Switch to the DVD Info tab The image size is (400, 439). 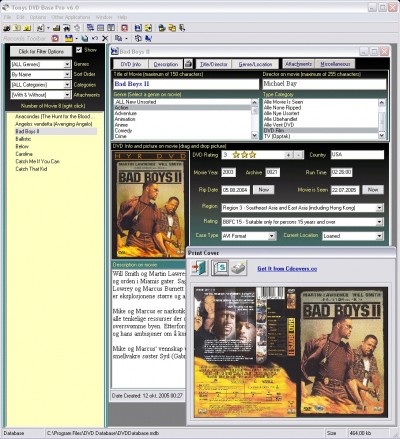[131, 64]
